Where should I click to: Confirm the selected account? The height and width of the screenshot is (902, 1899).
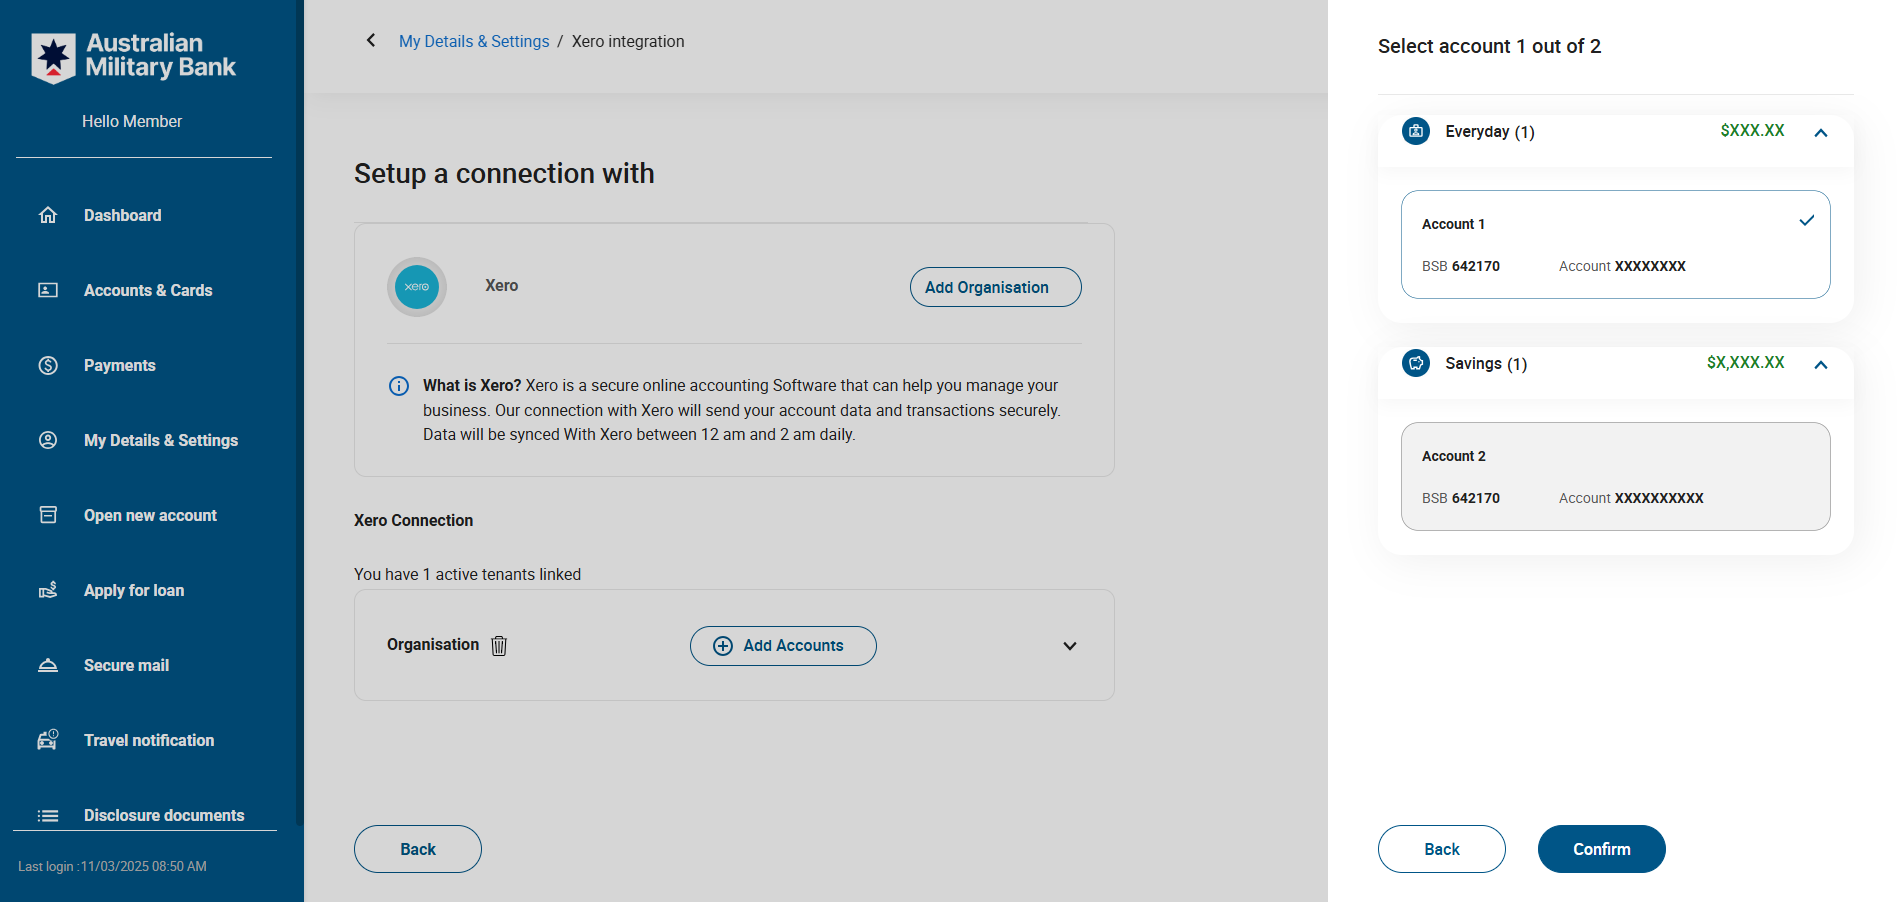(x=1601, y=849)
